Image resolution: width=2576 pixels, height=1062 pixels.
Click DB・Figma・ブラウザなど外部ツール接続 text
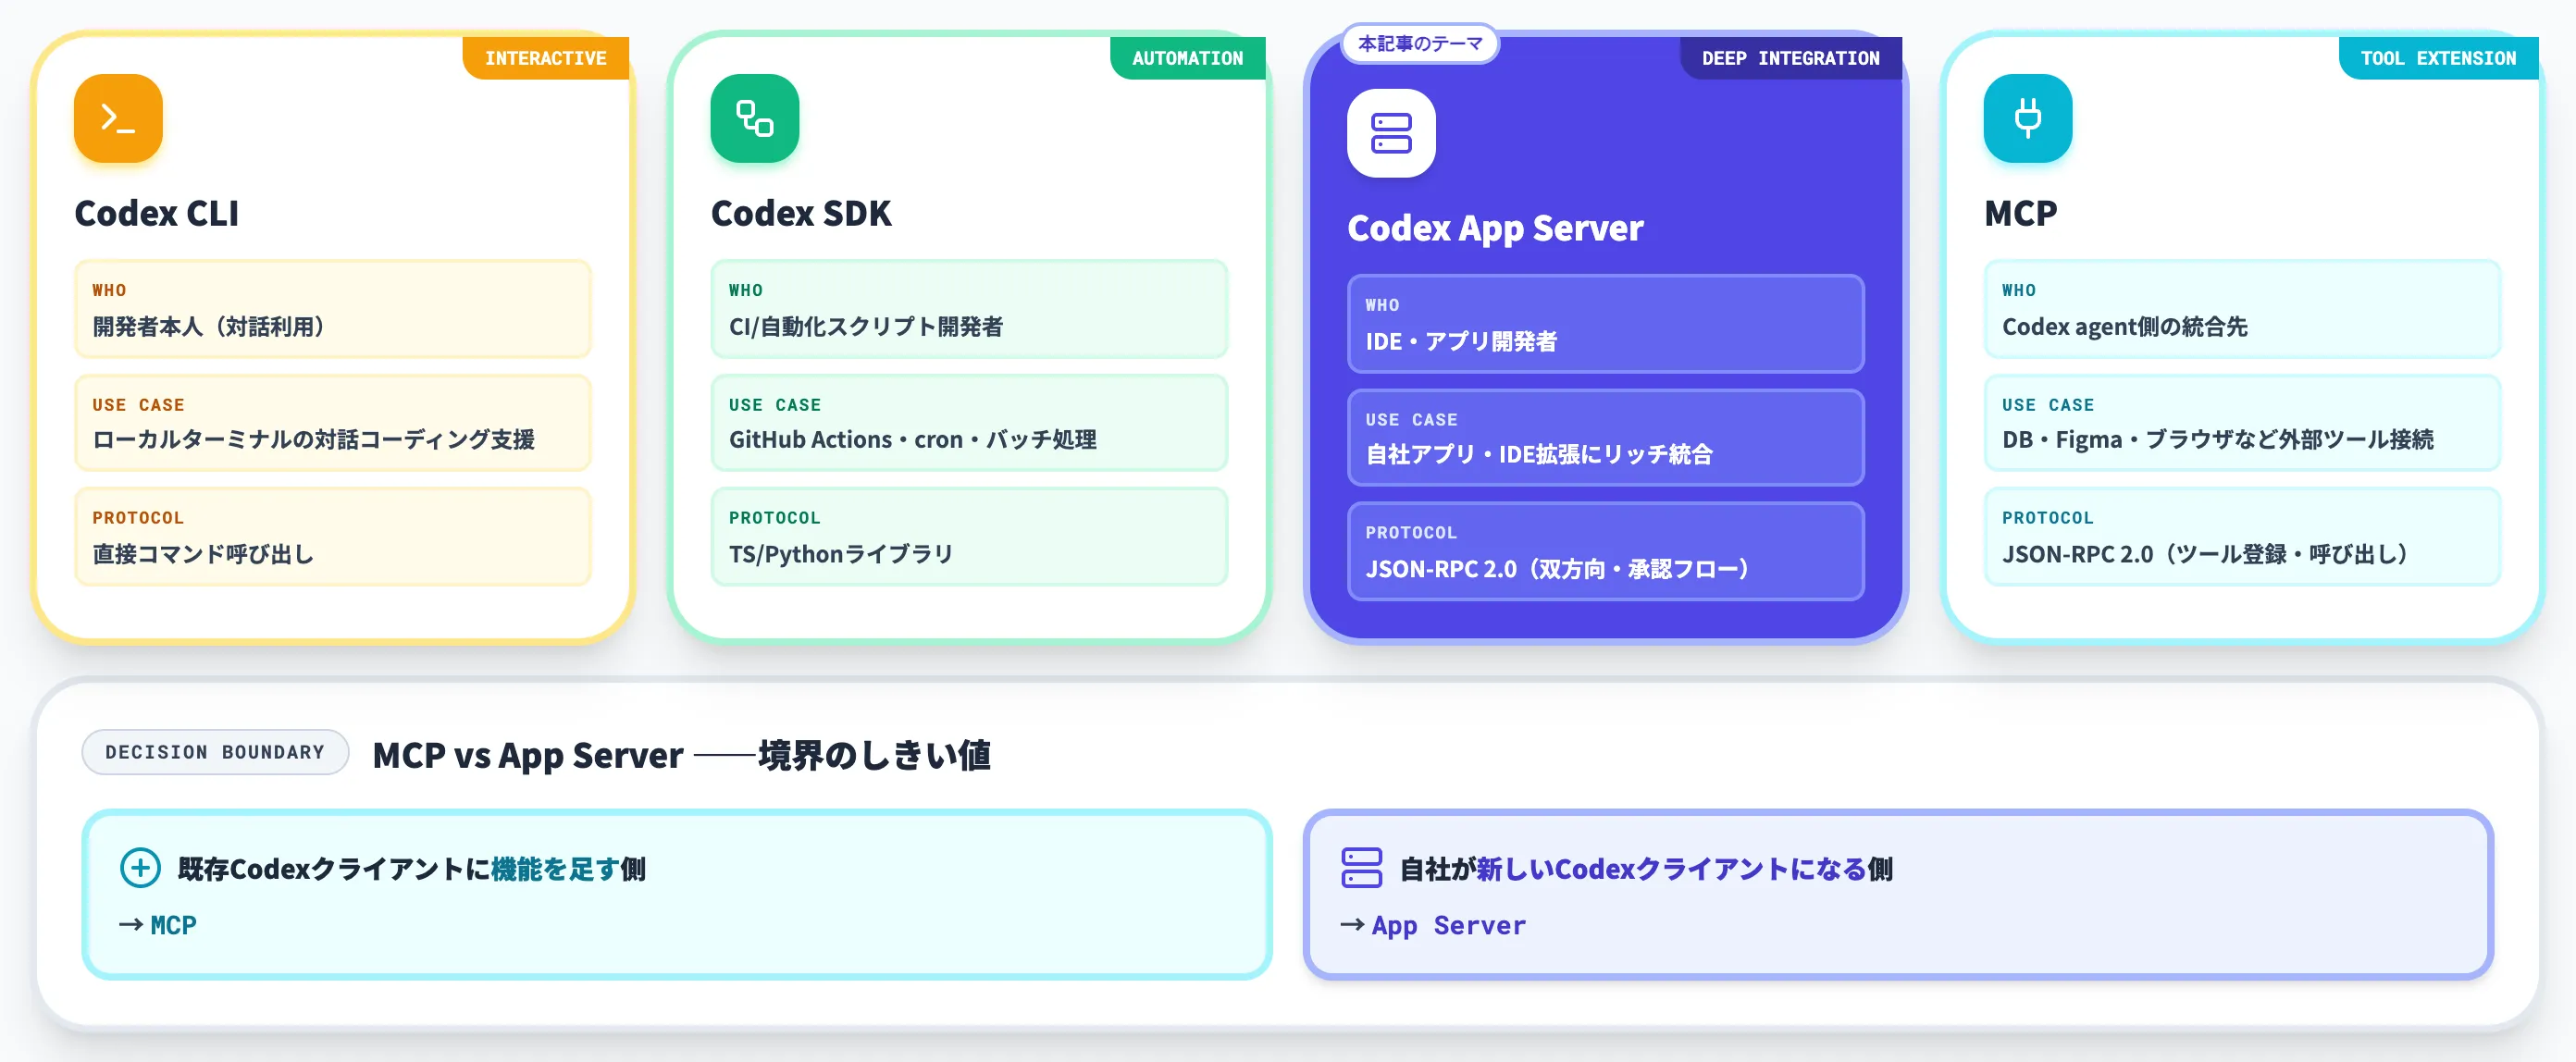(x=2218, y=440)
